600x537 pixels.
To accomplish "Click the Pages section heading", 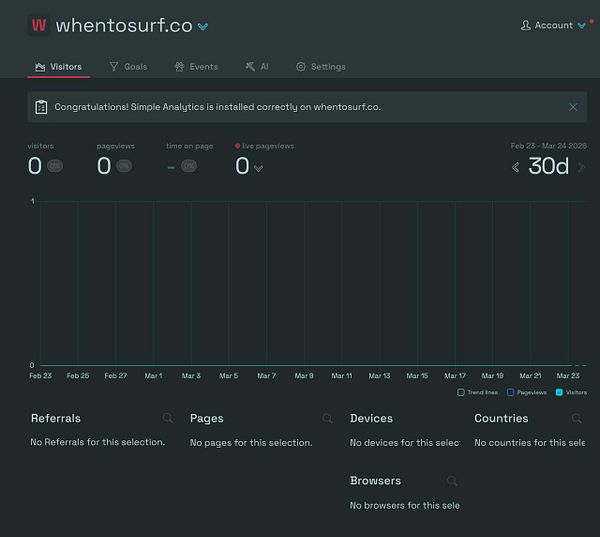I will (x=207, y=418).
